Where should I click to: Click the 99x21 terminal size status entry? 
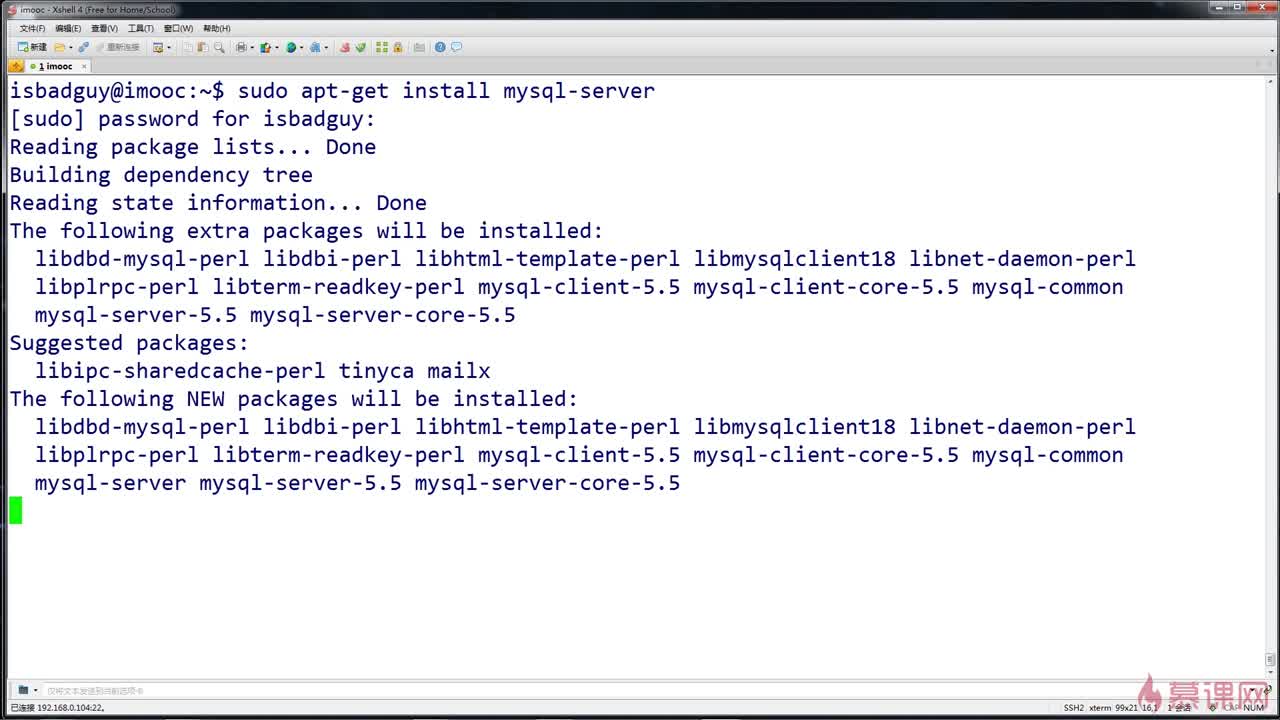click(x=1127, y=708)
